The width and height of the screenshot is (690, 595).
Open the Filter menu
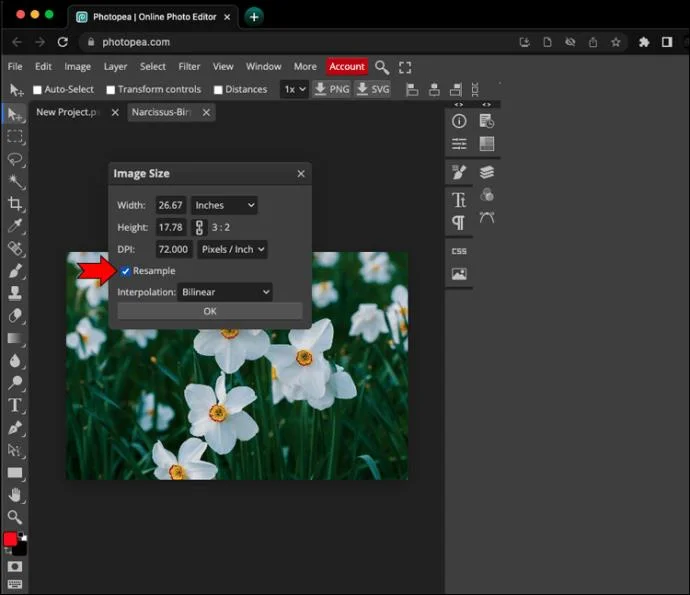189,66
